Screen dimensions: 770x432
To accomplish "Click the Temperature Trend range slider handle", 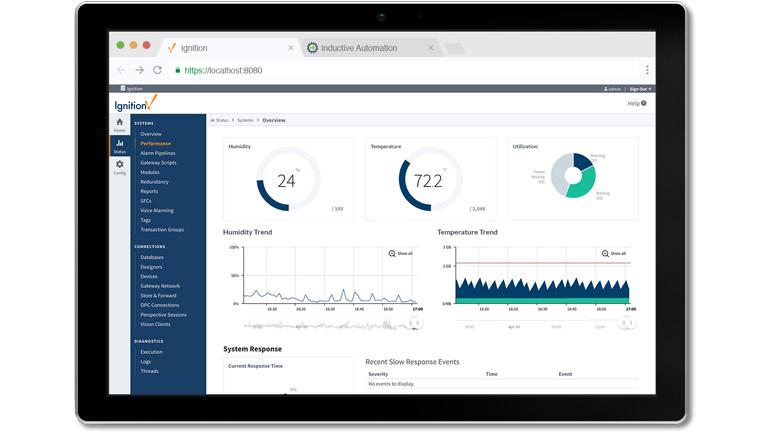I will (x=629, y=323).
